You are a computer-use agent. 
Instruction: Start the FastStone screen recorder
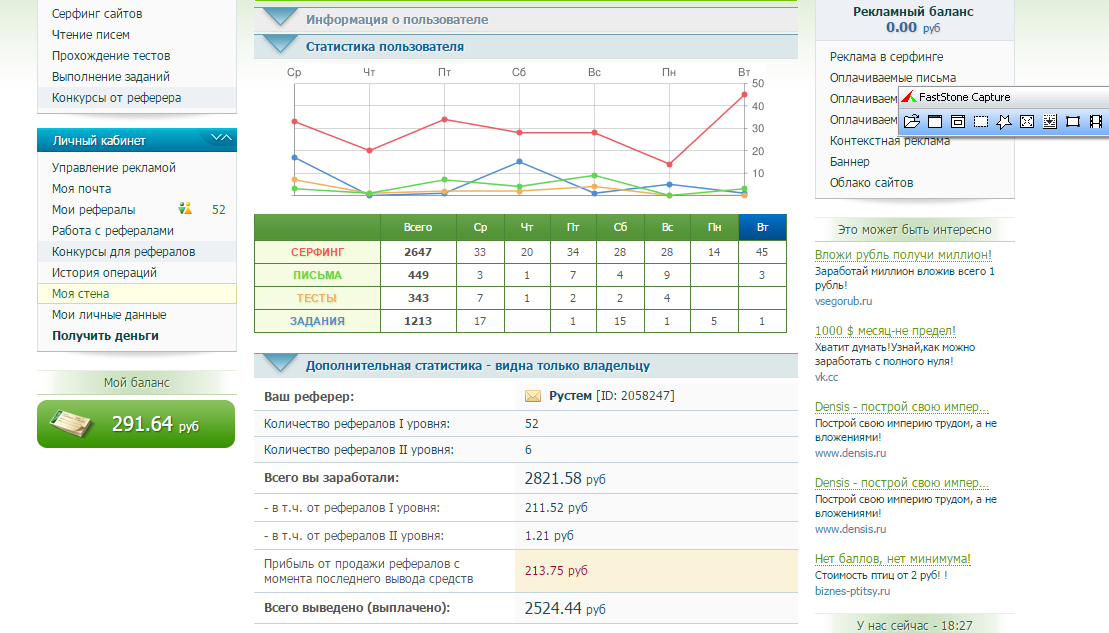1096,121
